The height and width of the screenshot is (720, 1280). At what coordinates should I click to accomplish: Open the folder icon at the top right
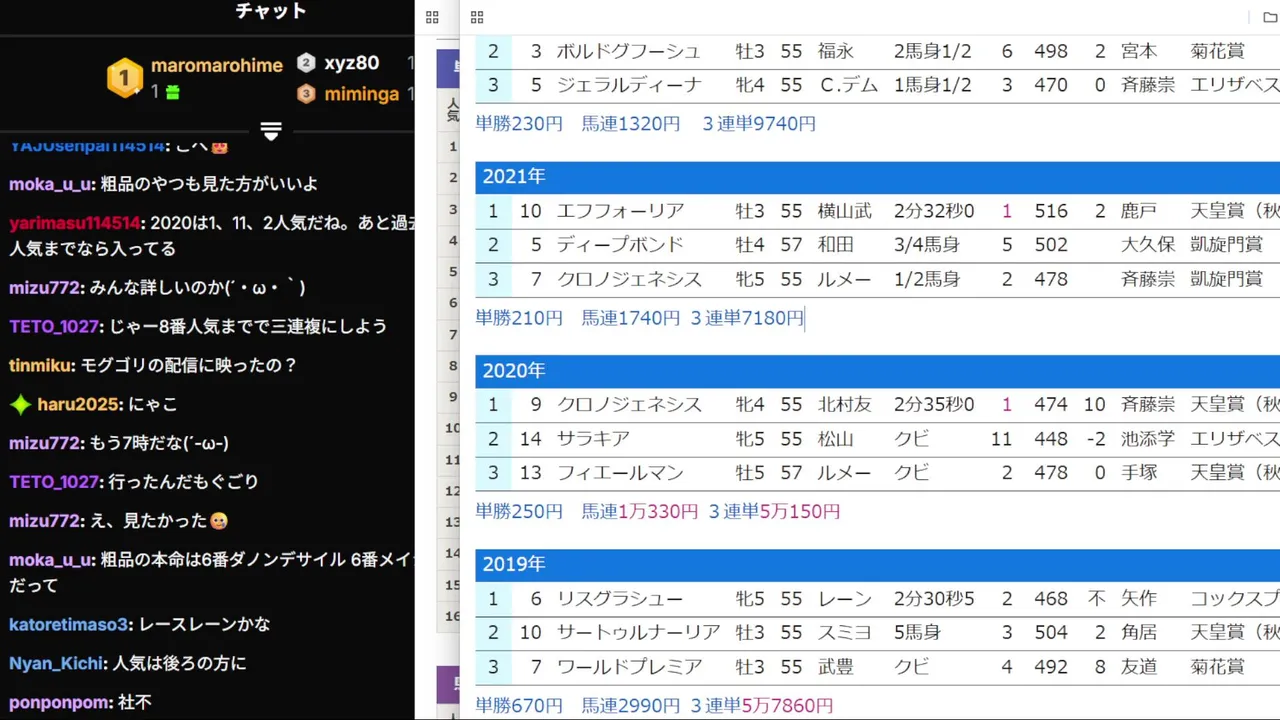point(1270,17)
